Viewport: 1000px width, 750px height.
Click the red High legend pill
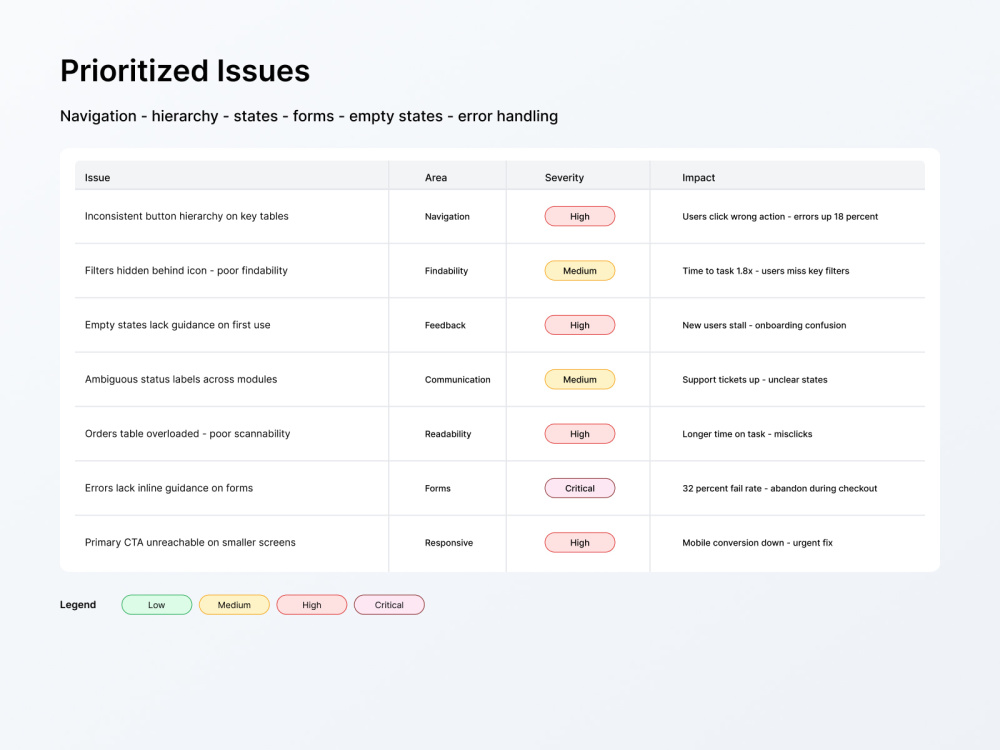tap(312, 605)
